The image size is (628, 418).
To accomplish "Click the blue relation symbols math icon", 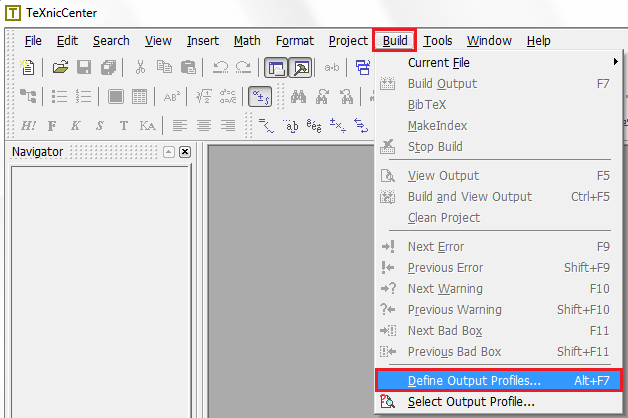I will [266, 126].
